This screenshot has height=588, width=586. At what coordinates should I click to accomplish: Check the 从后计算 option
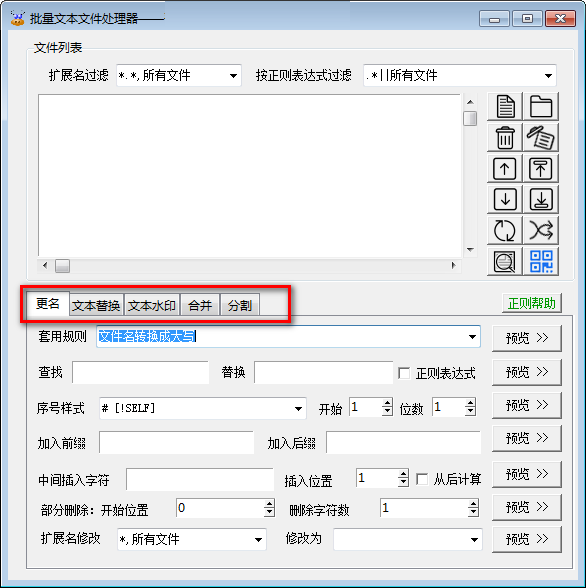(422, 479)
